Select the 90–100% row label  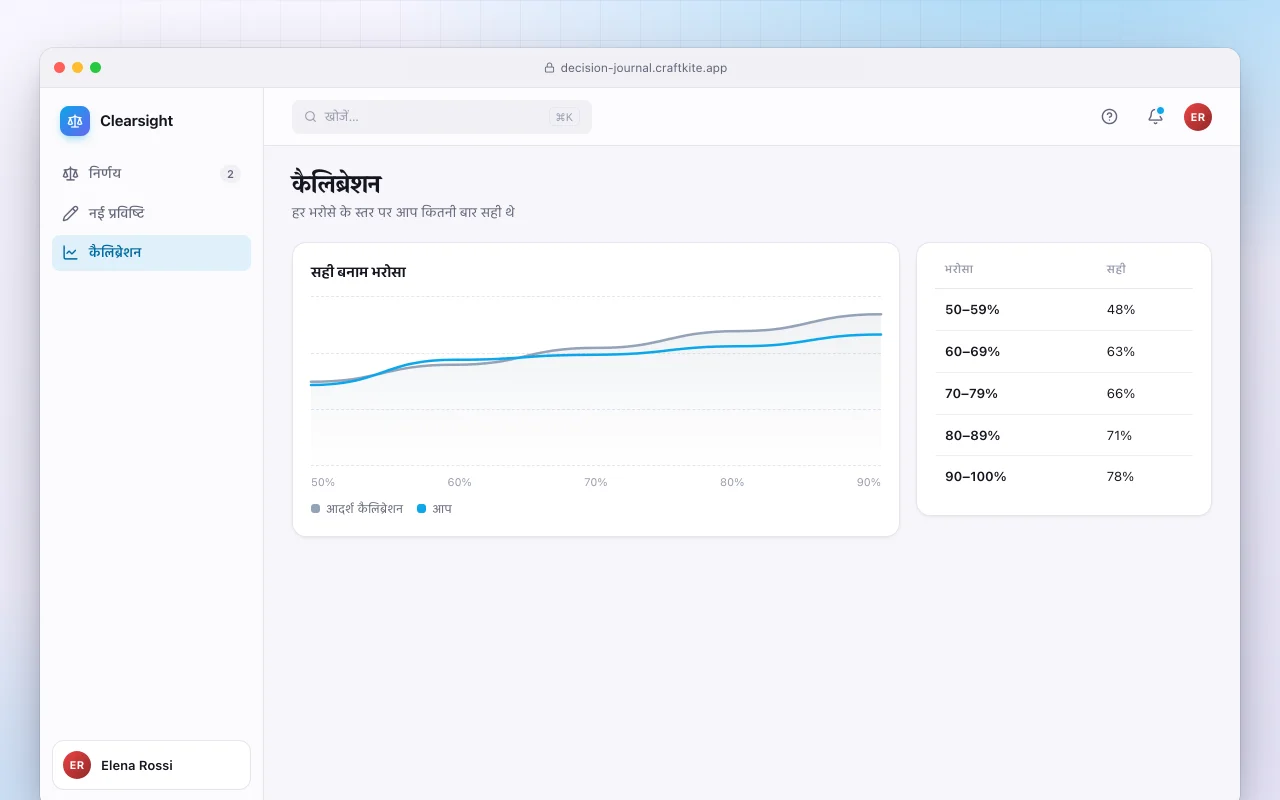tap(976, 477)
